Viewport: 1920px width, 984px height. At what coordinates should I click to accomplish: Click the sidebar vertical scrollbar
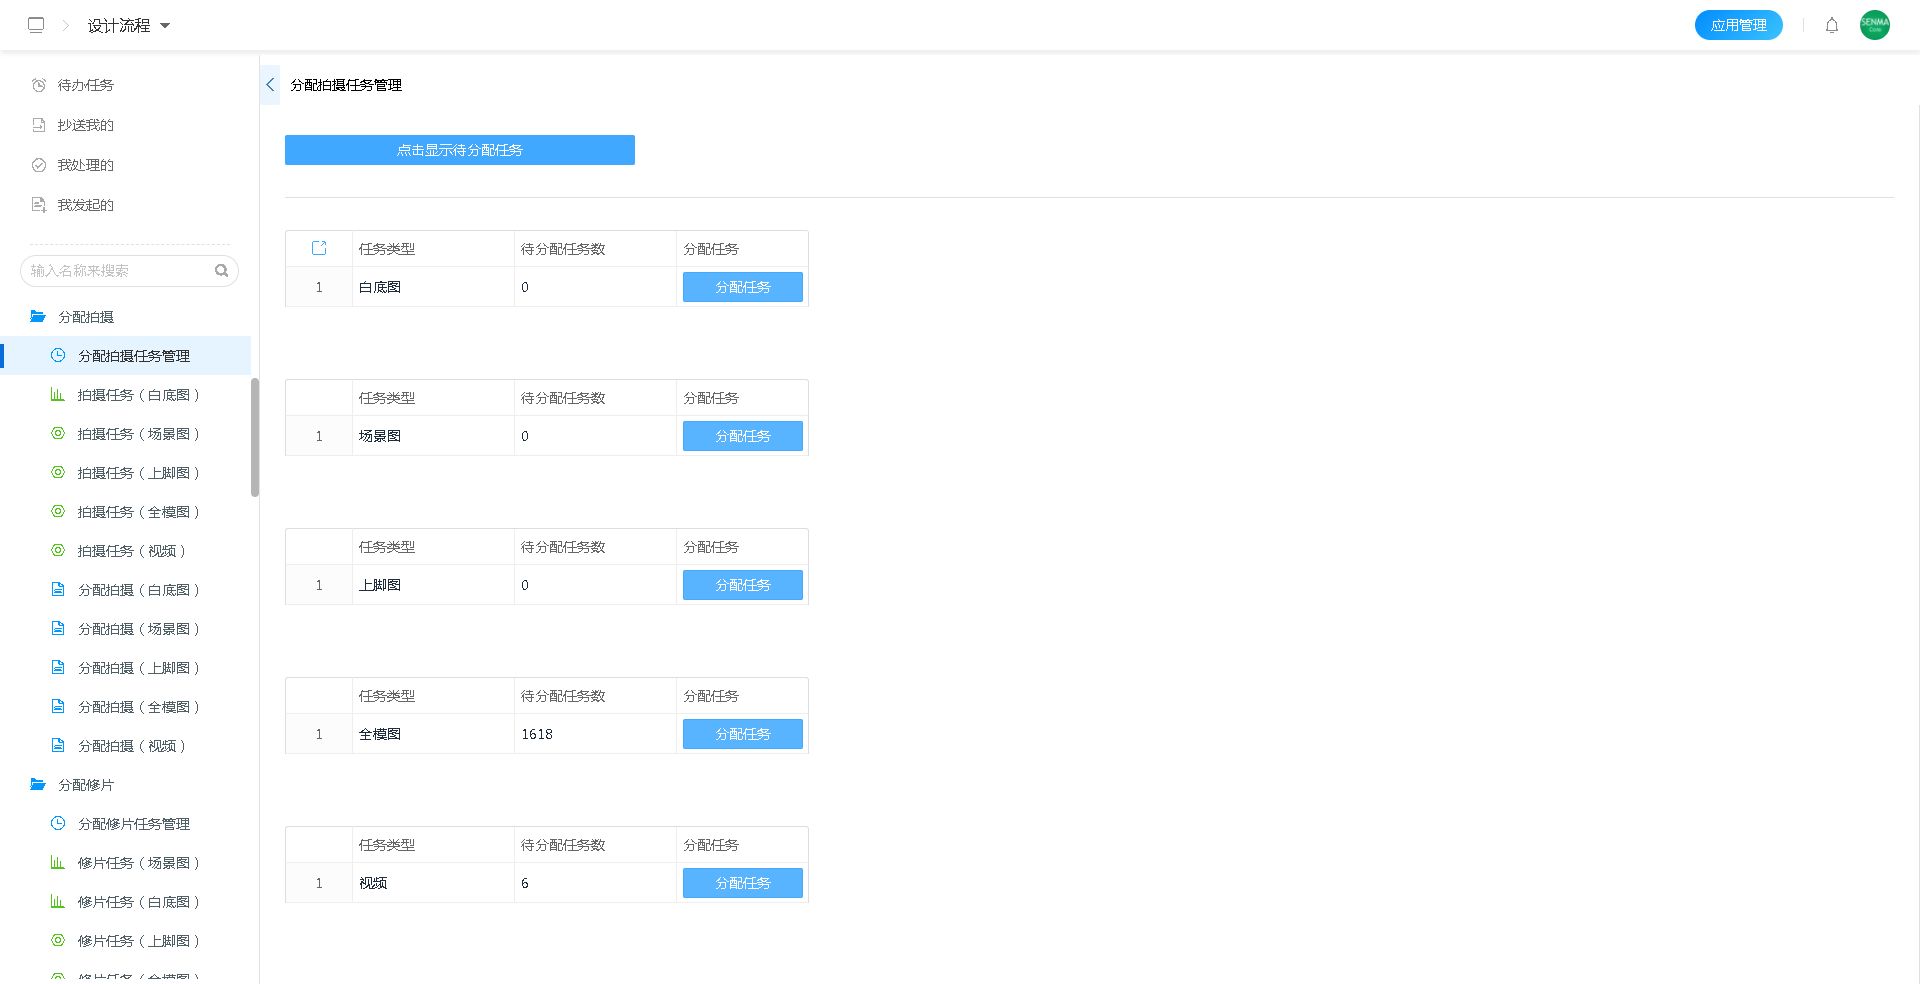tap(255, 437)
